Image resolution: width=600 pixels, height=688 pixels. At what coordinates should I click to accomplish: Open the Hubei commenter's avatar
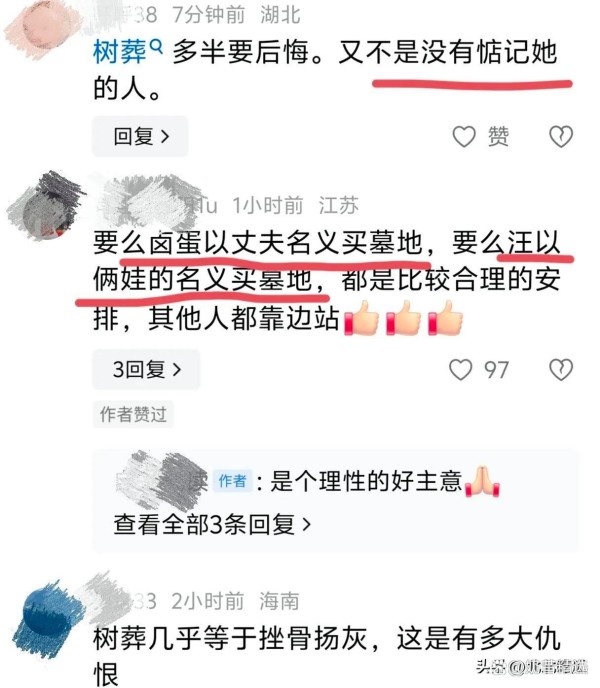[x=44, y=29]
